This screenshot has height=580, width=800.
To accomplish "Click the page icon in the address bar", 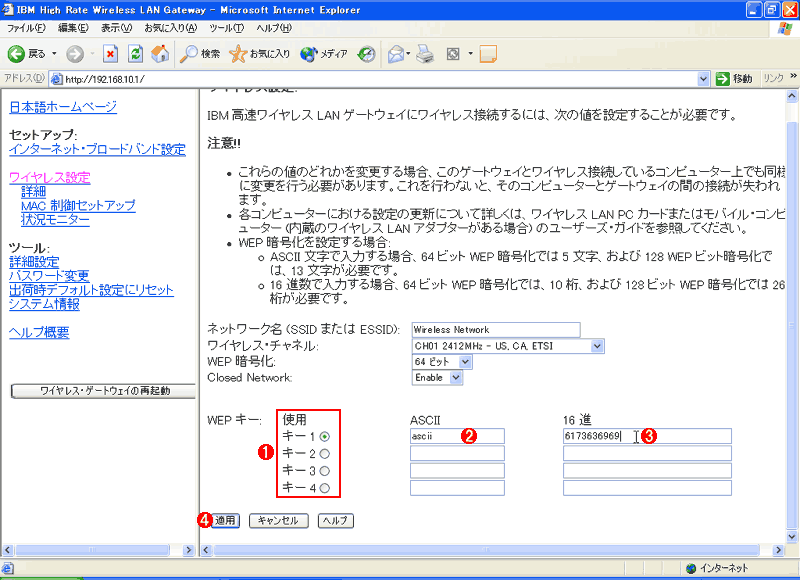I will coord(57,79).
